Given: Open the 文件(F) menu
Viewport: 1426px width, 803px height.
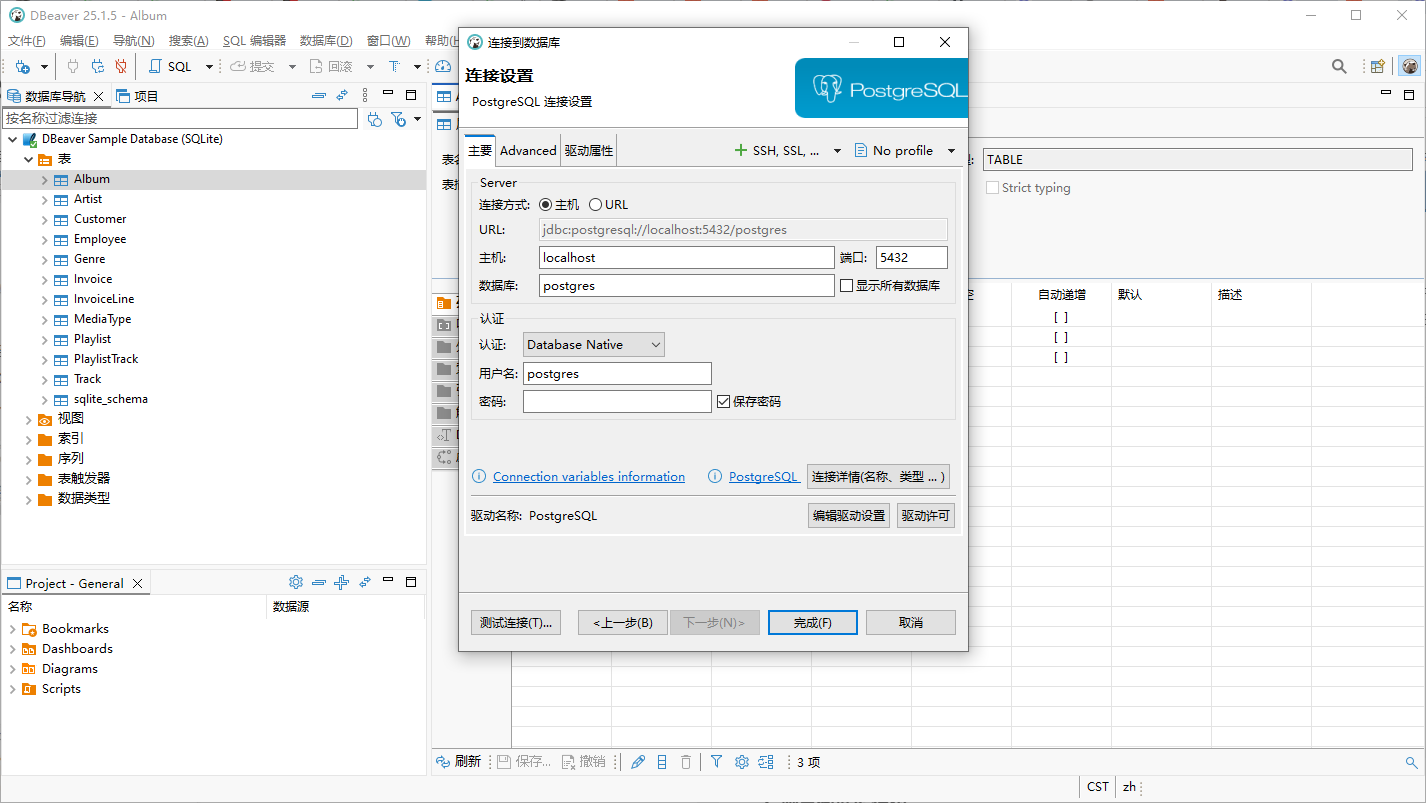Looking at the screenshot, I should (x=27, y=41).
